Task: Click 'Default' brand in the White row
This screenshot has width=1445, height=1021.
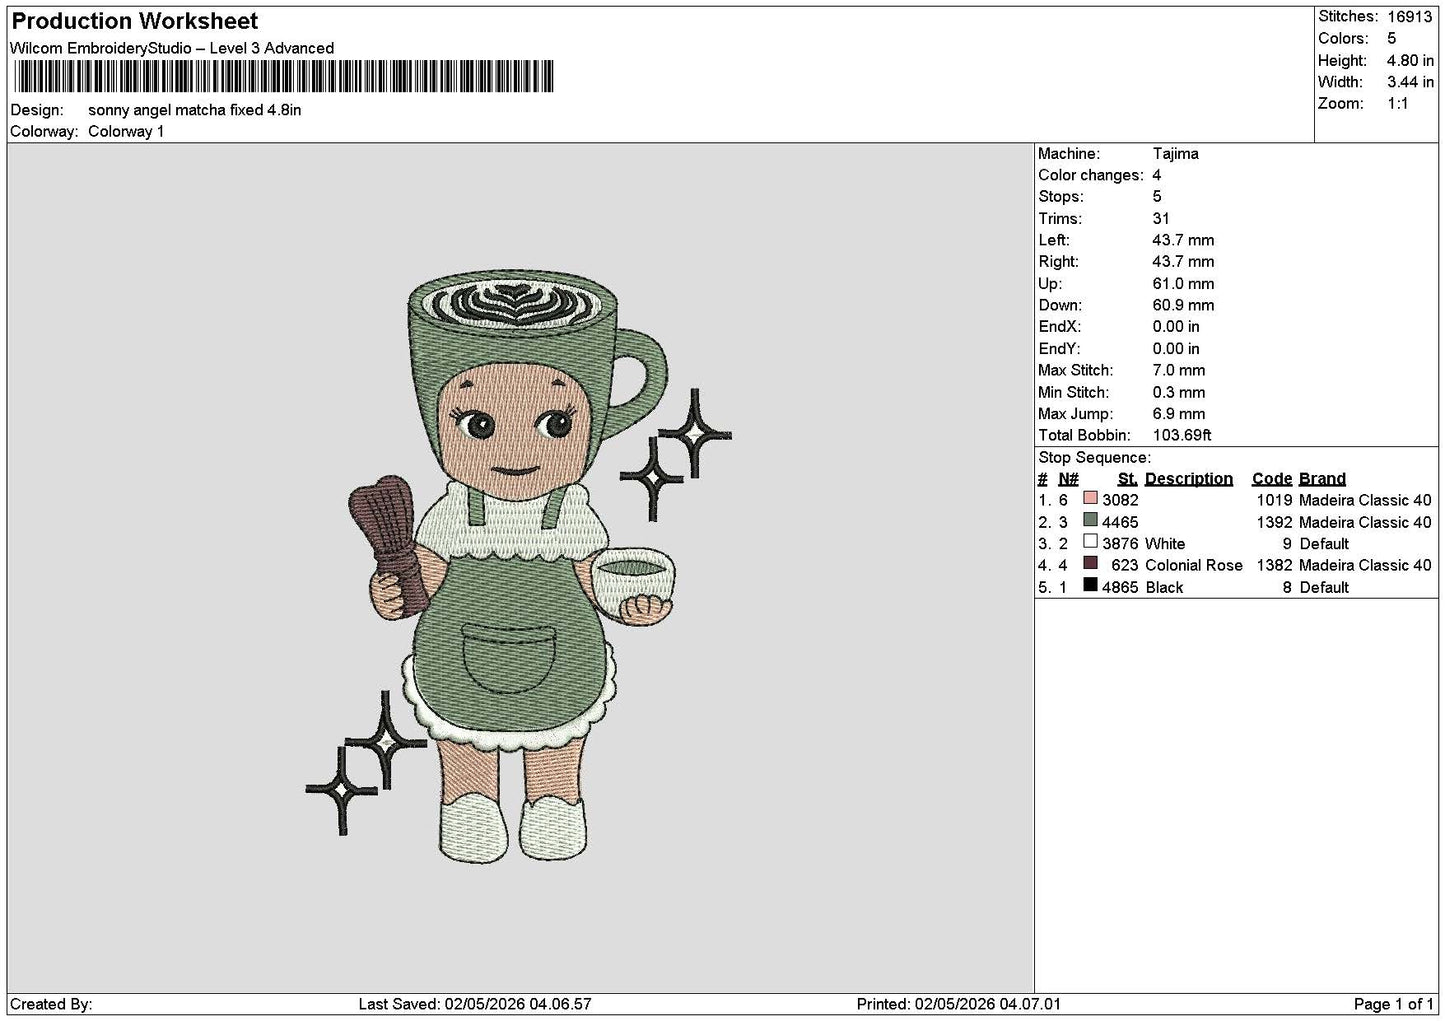Action: pyautogui.click(x=1324, y=544)
